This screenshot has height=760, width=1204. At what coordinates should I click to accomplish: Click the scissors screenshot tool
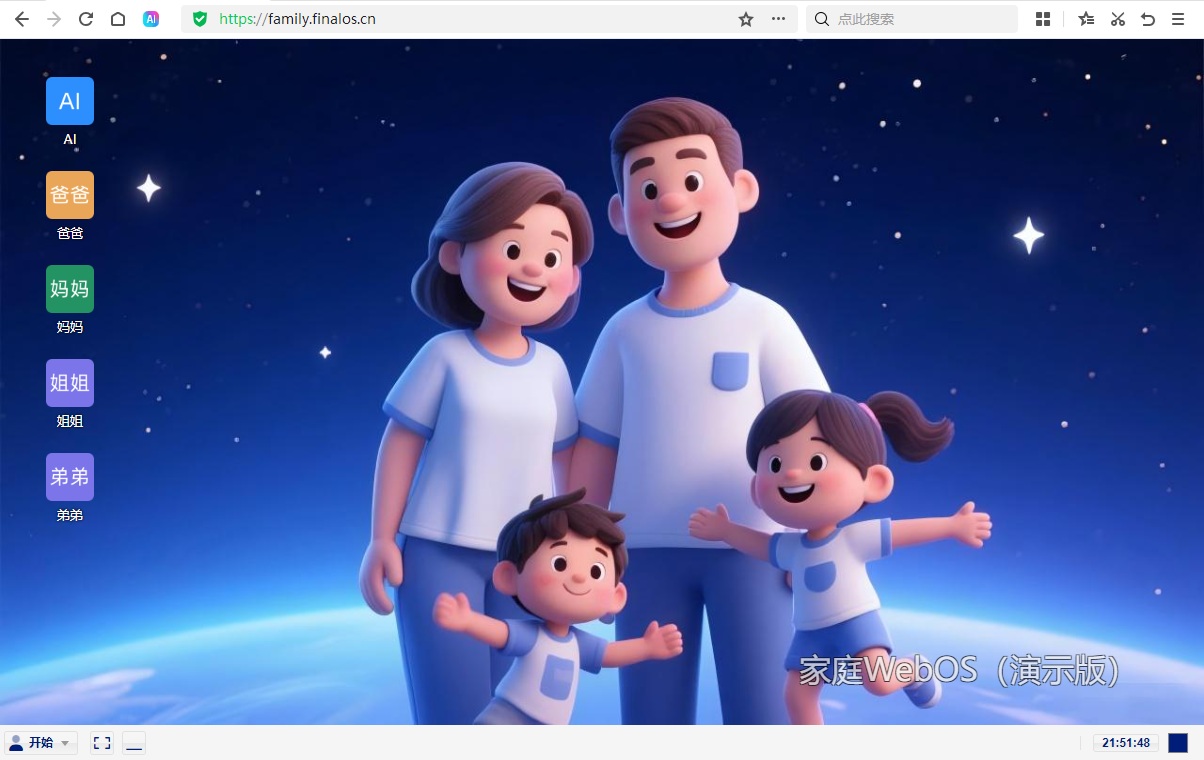pyautogui.click(x=1118, y=19)
